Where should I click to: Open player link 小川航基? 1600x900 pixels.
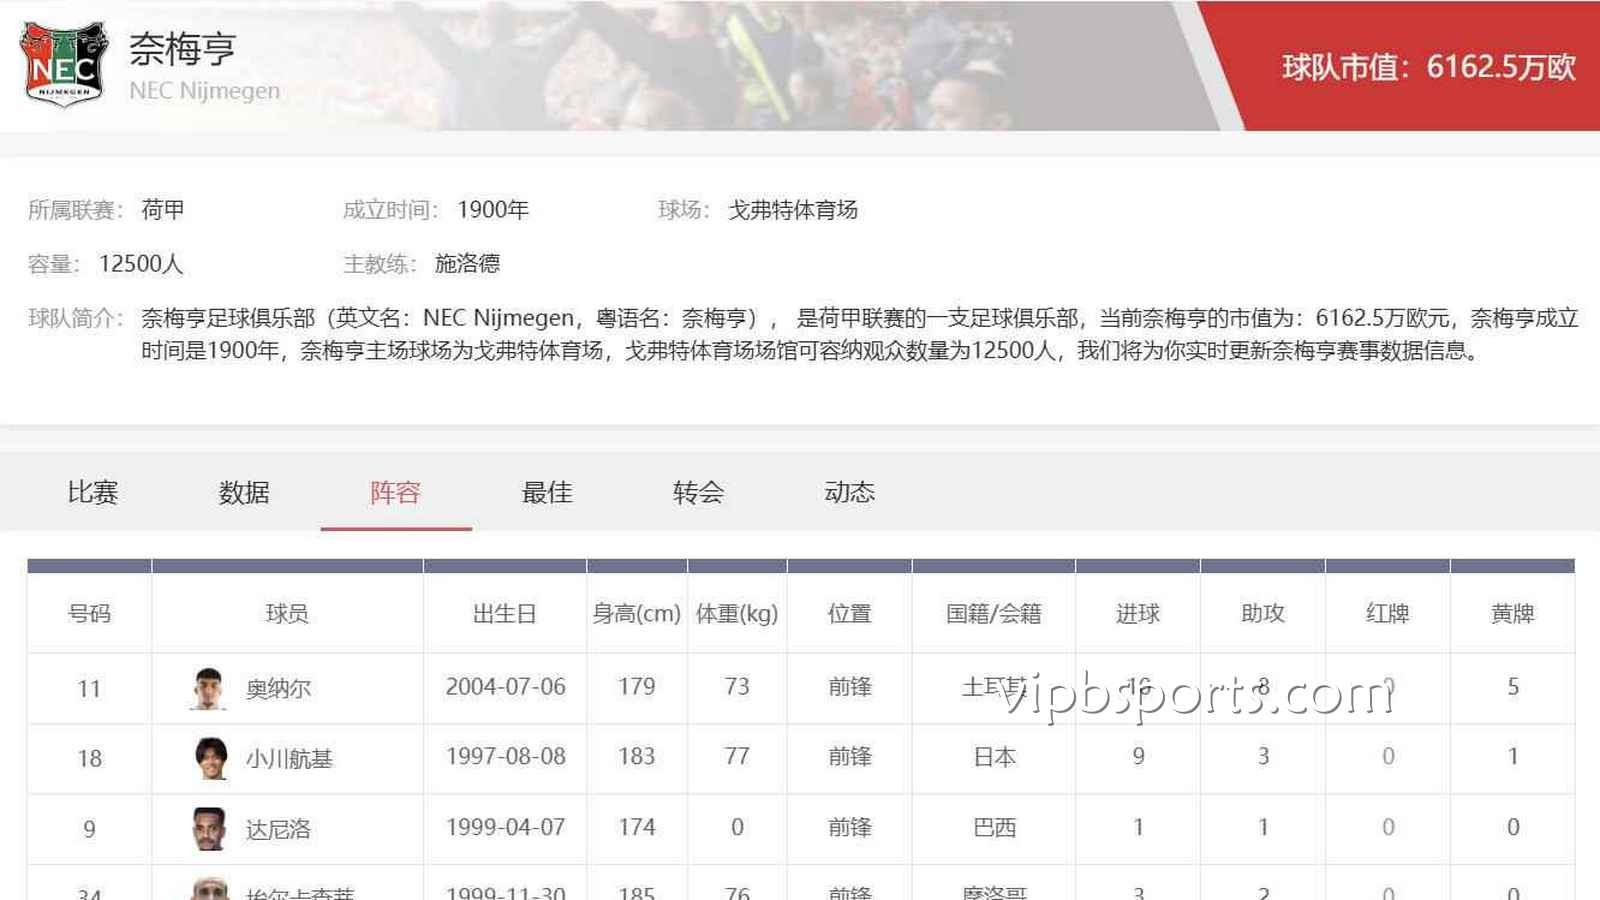(289, 759)
